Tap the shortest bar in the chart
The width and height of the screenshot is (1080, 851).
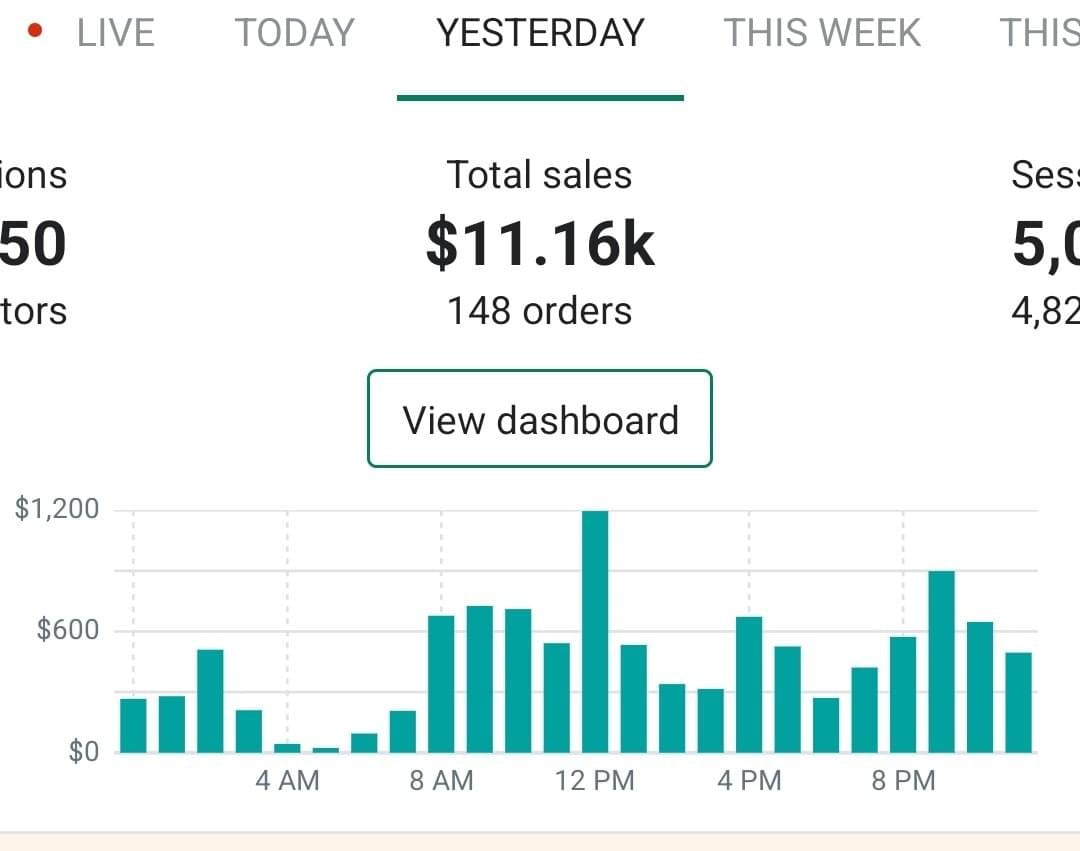point(326,749)
